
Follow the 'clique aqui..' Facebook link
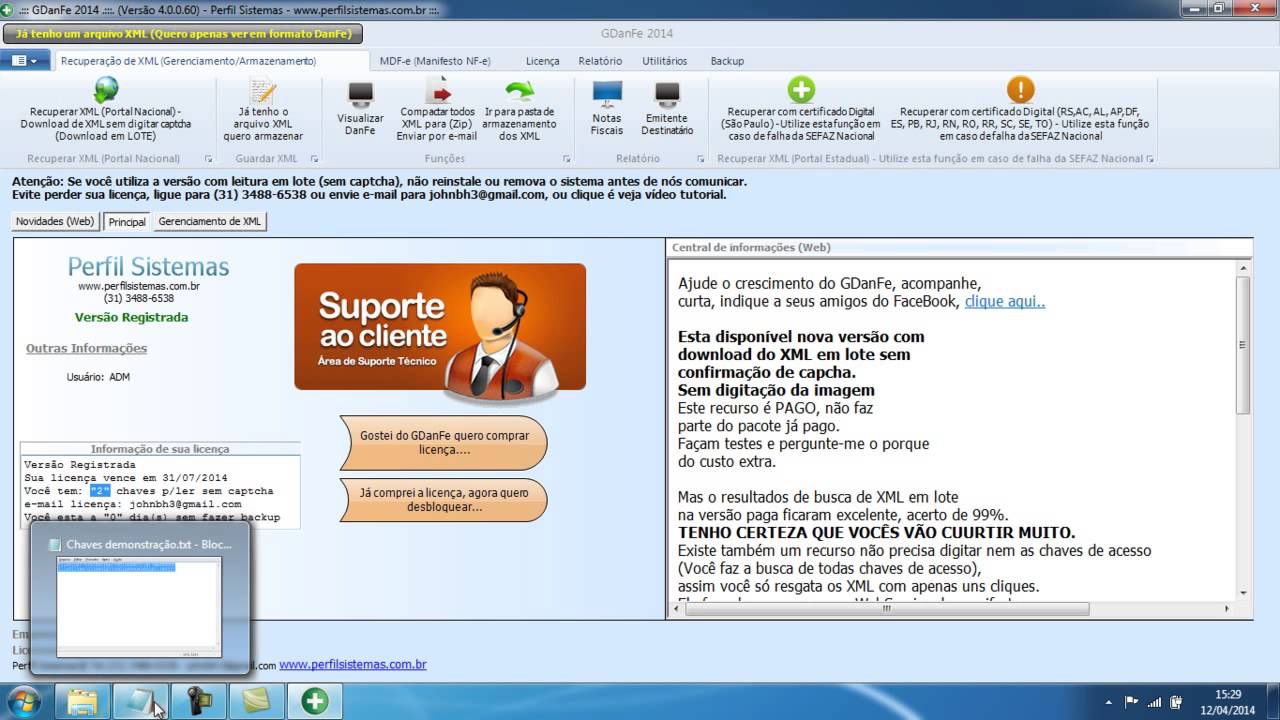(x=1005, y=301)
